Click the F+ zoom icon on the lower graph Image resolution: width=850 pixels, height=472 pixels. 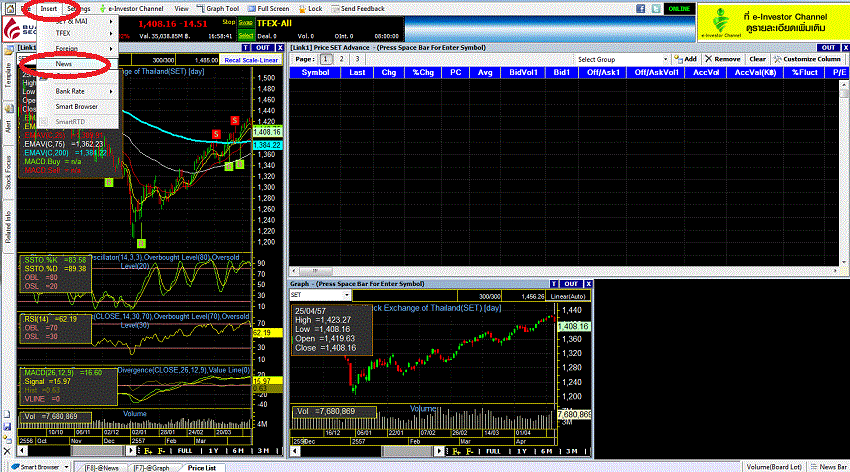click(456, 451)
